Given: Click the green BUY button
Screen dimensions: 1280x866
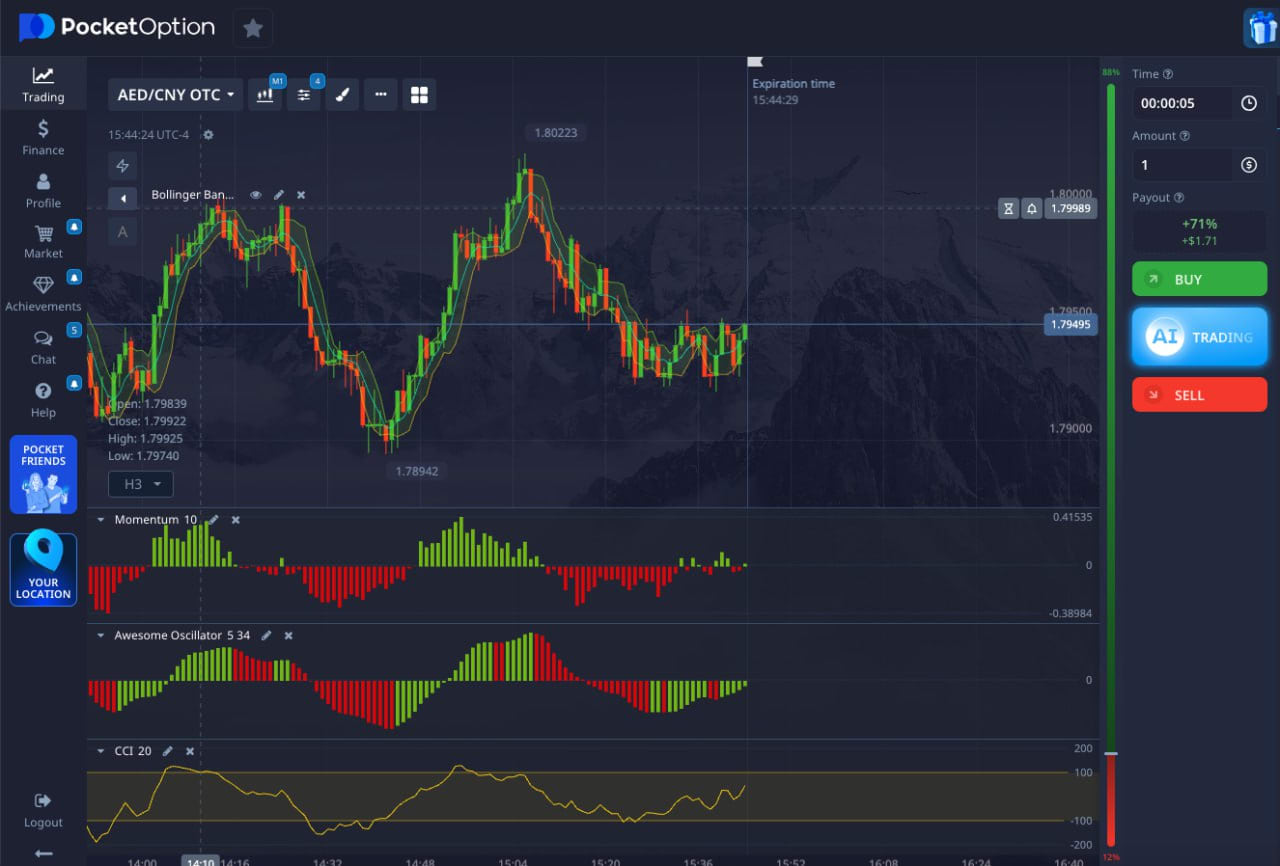Looking at the screenshot, I should click(x=1199, y=279).
